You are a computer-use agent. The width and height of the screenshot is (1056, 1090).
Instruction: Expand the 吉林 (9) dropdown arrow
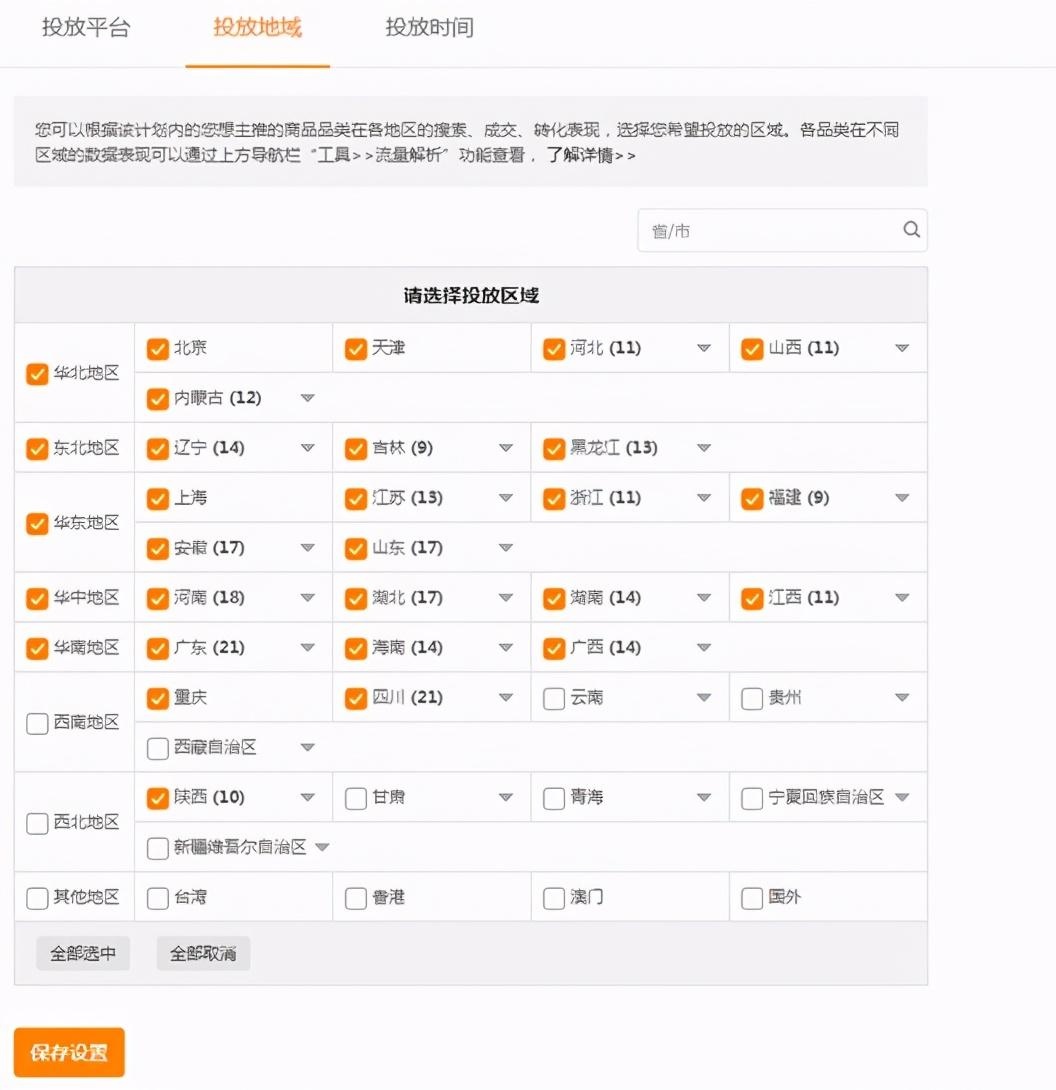click(506, 448)
